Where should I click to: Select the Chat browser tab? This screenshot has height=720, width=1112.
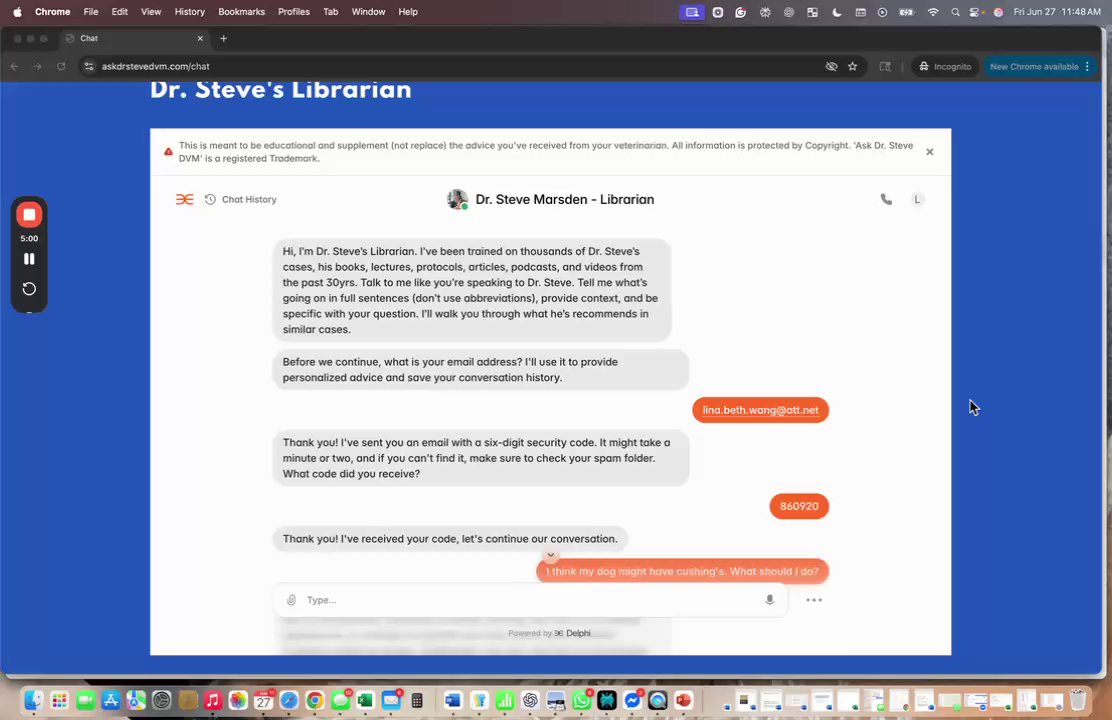click(x=135, y=38)
